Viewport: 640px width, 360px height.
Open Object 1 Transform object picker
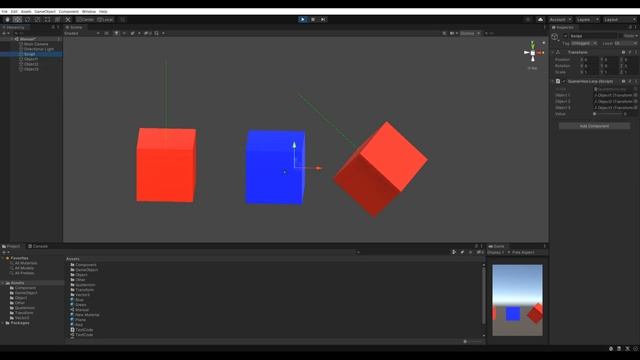(636, 95)
